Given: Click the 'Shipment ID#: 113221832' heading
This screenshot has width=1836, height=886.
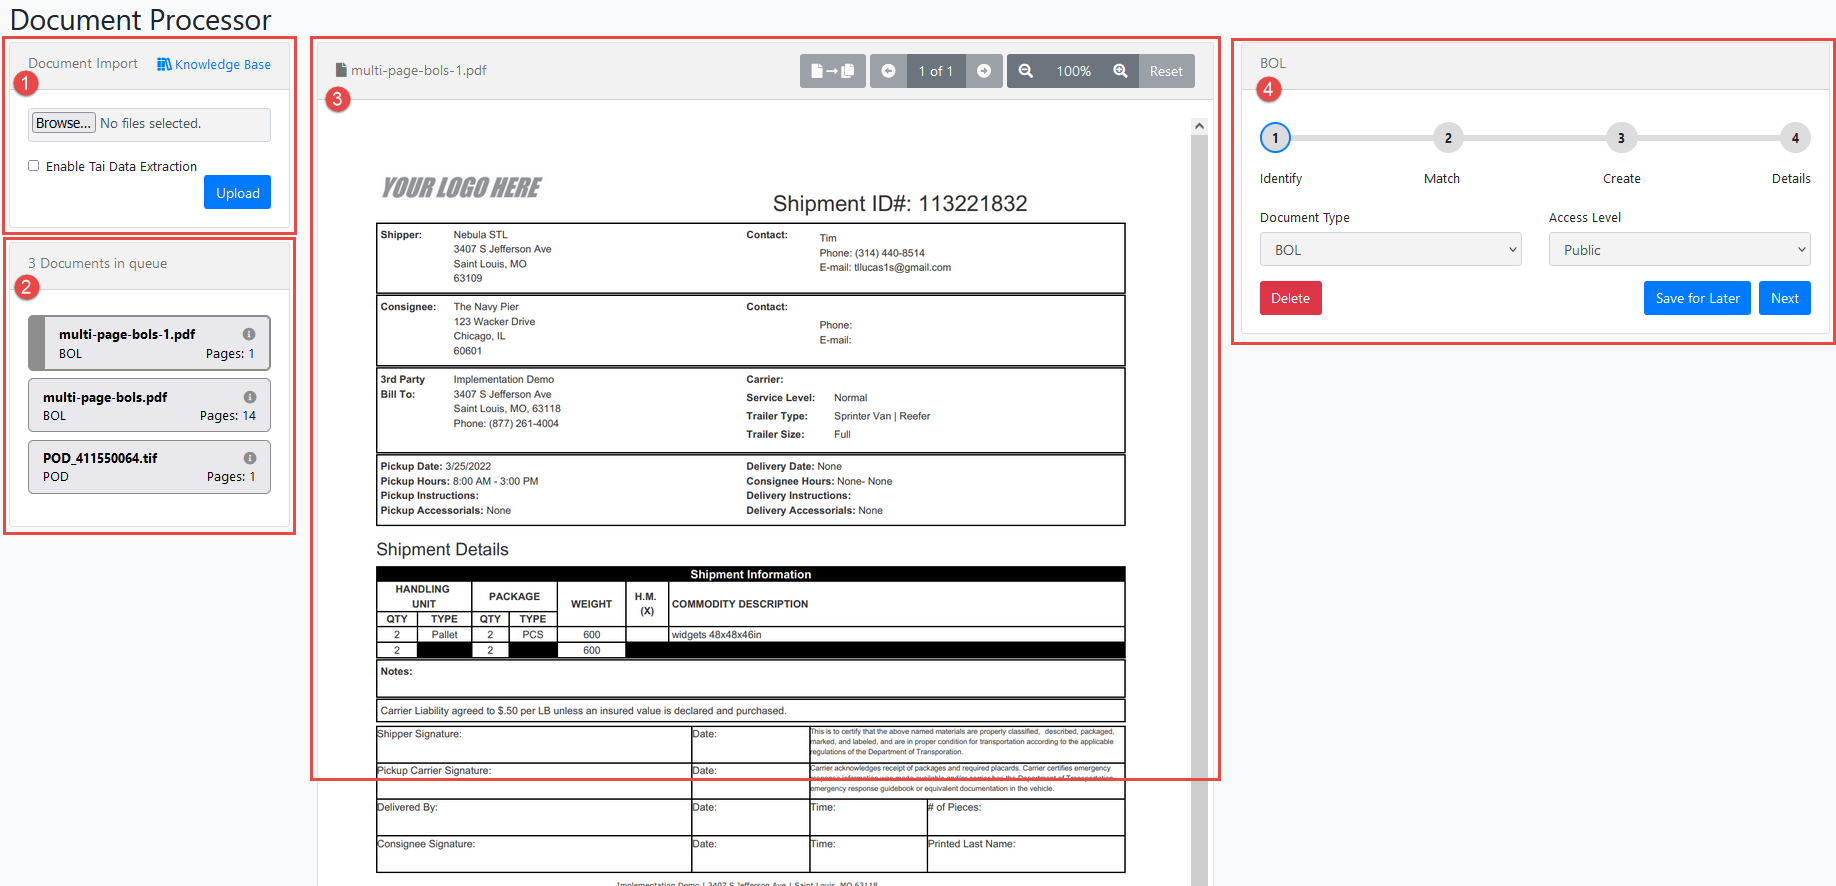Looking at the screenshot, I should tap(900, 204).
